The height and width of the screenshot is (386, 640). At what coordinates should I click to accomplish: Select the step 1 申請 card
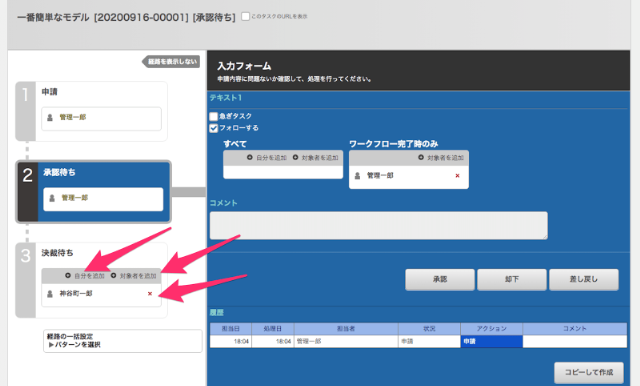91,111
